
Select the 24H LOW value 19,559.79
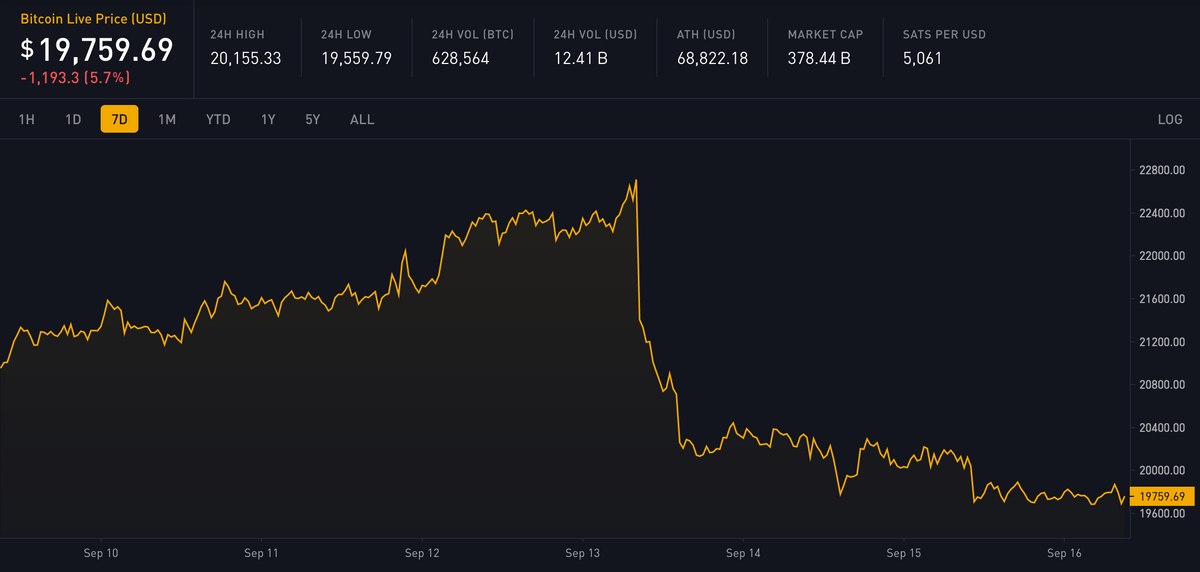click(356, 58)
